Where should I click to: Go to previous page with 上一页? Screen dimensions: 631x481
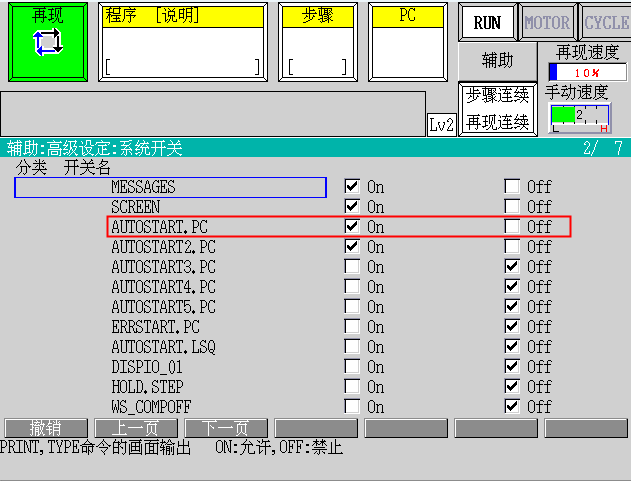[136, 428]
